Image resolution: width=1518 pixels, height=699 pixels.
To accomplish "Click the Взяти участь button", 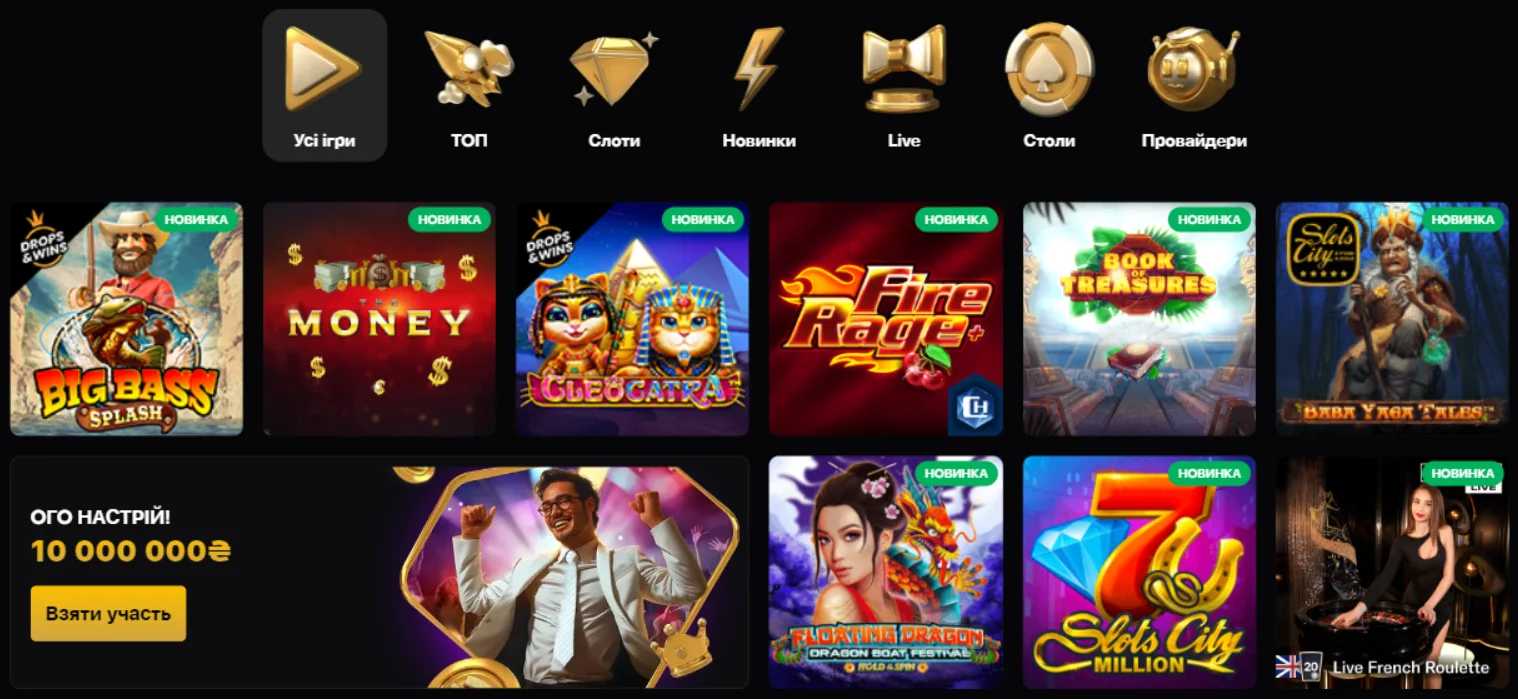I will point(108,613).
